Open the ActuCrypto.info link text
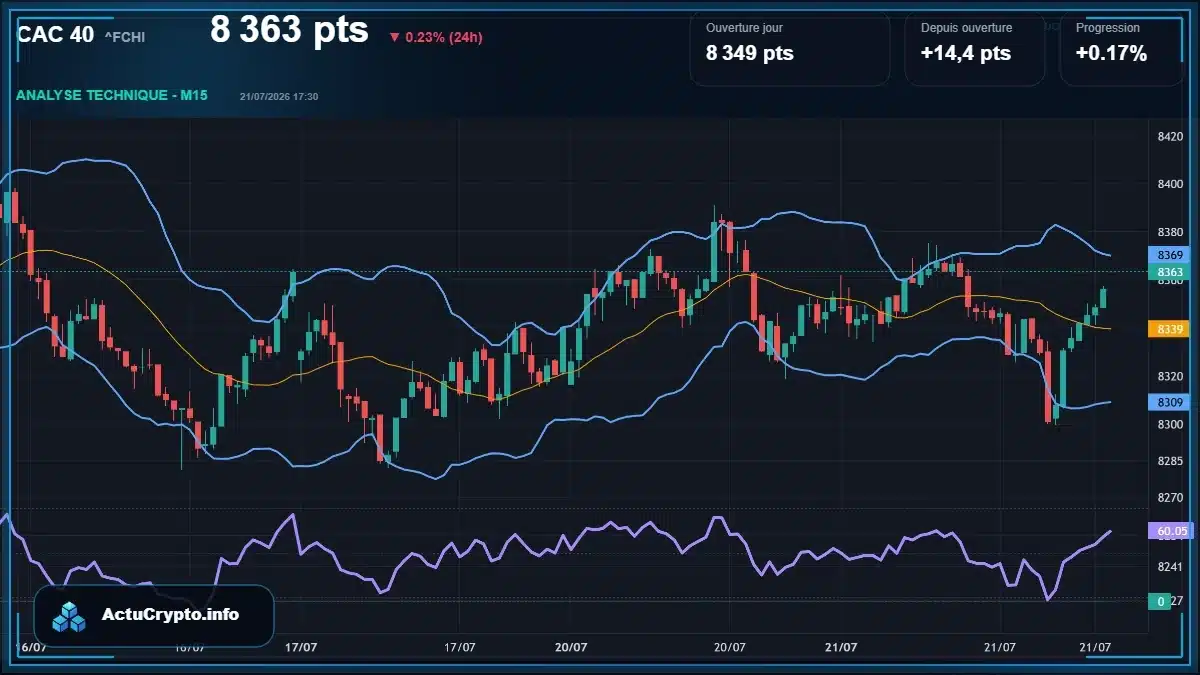 (171, 615)
